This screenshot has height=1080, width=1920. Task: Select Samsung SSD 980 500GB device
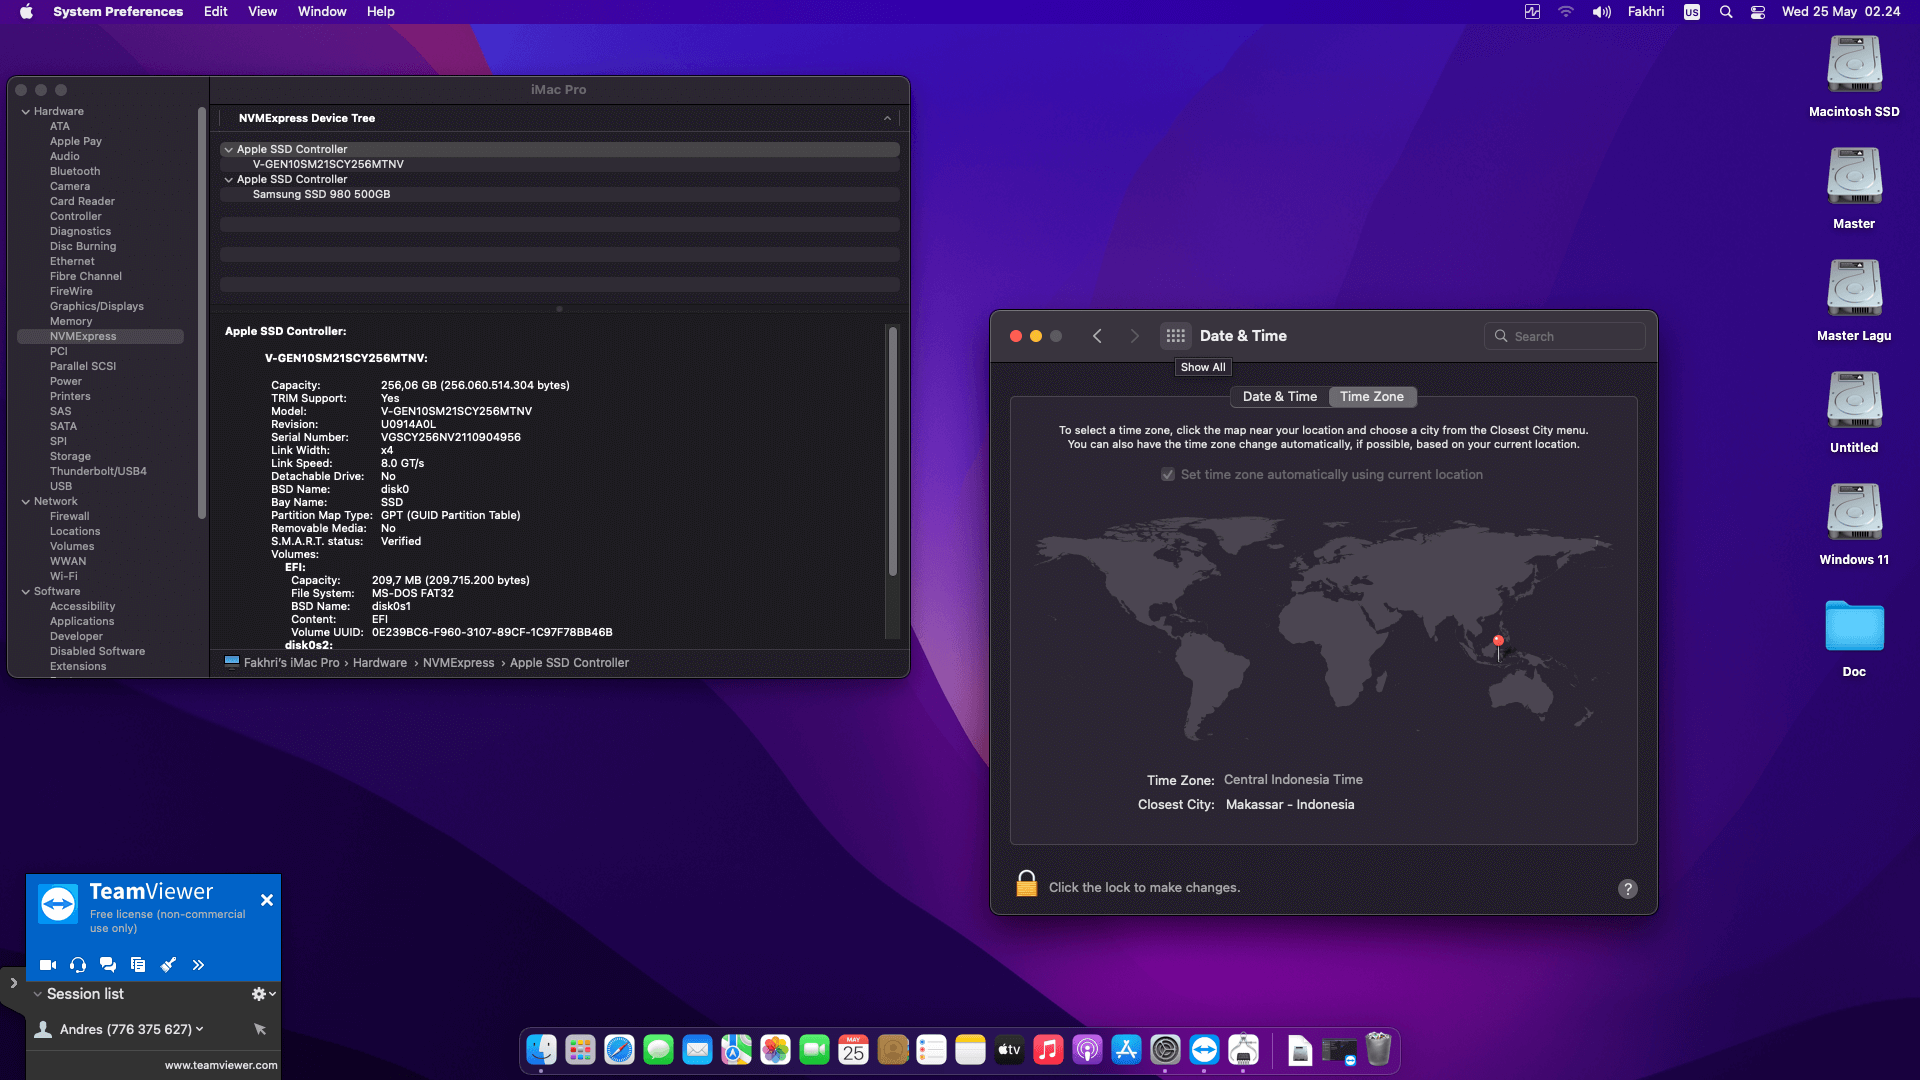559,195
